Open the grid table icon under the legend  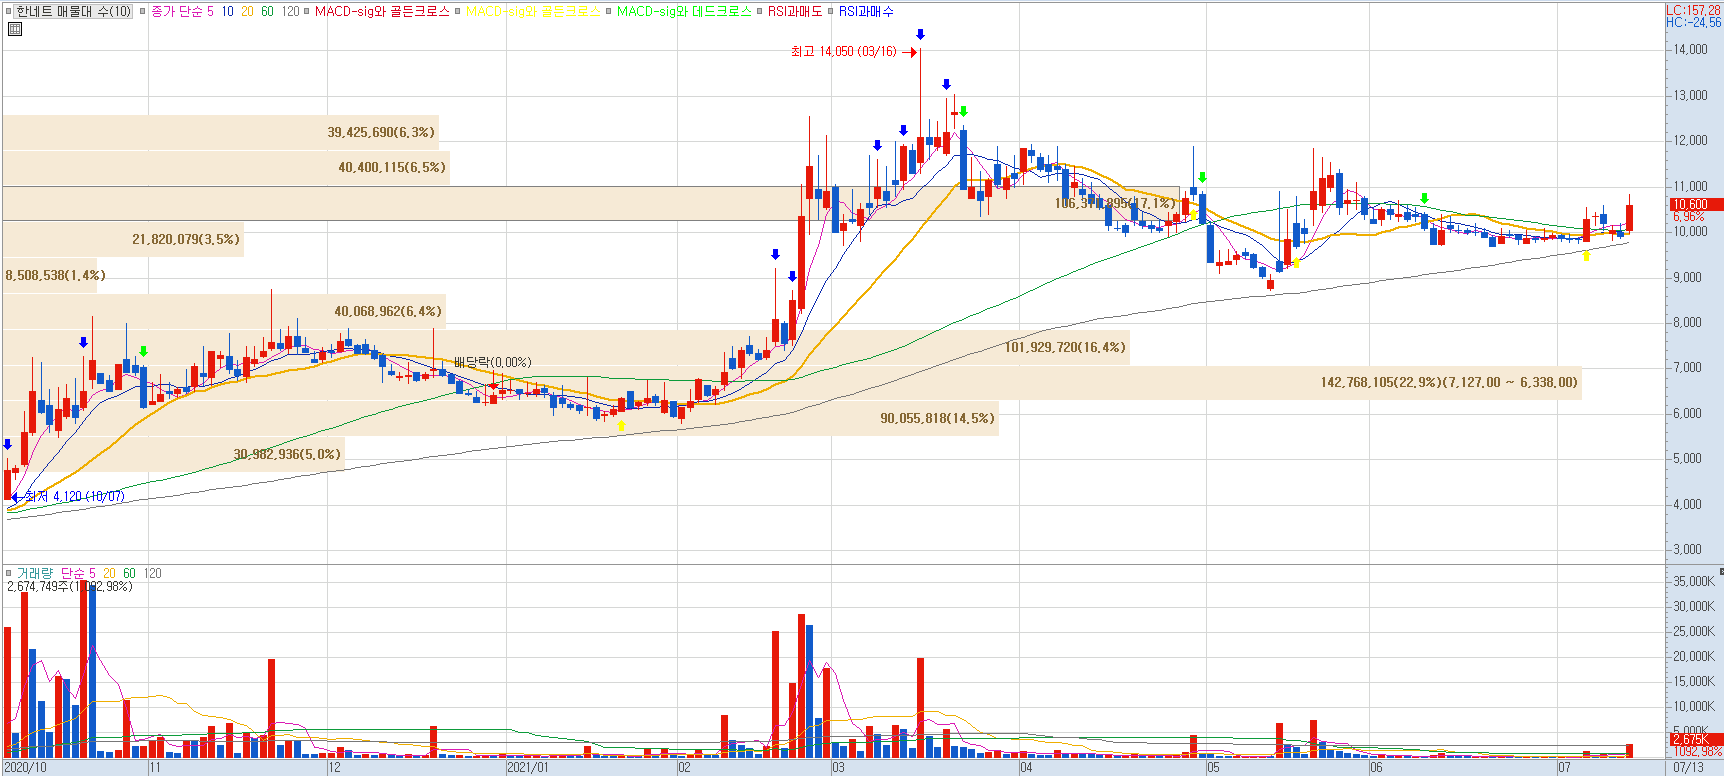(14, 29)
